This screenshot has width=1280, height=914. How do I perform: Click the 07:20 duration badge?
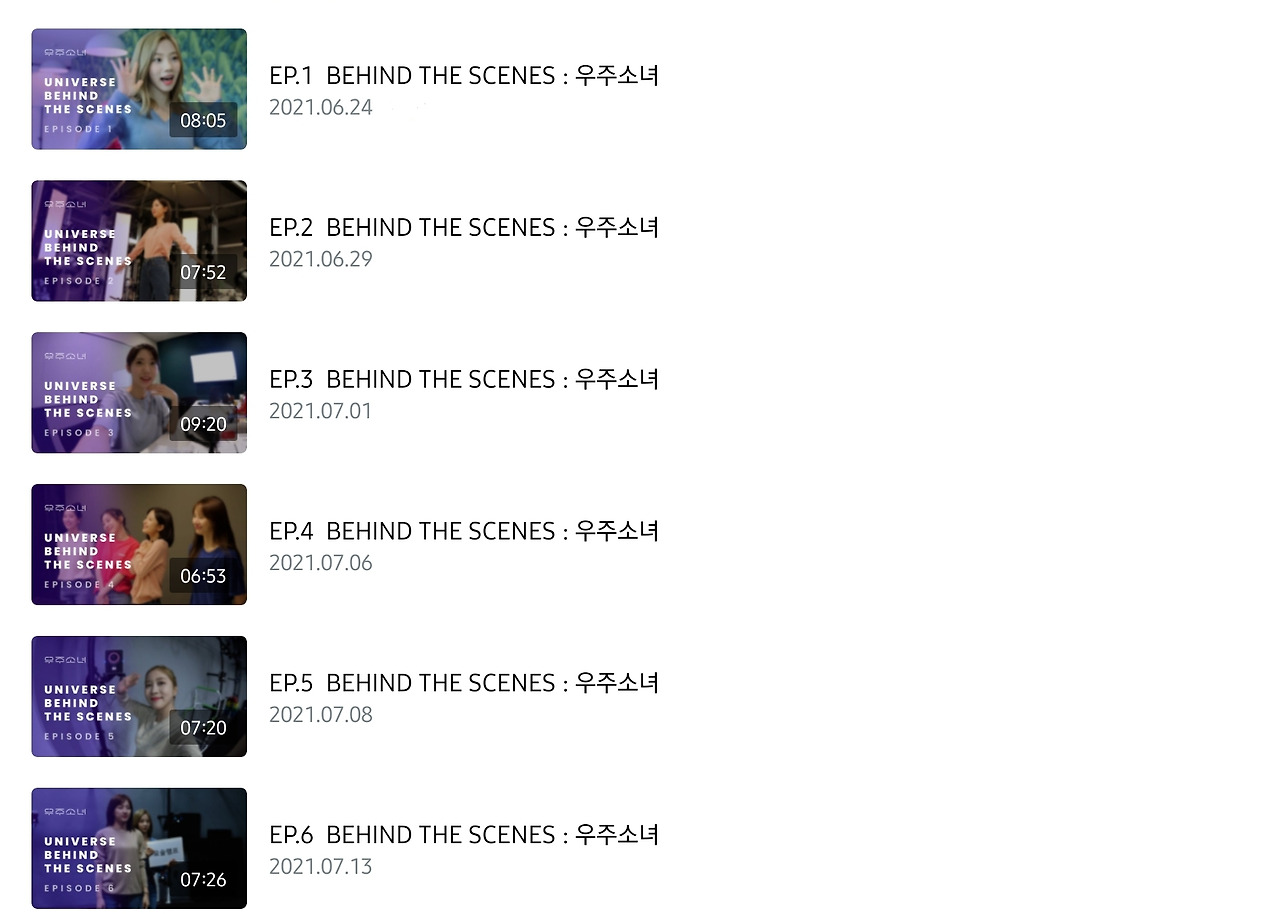pos(203,729)
